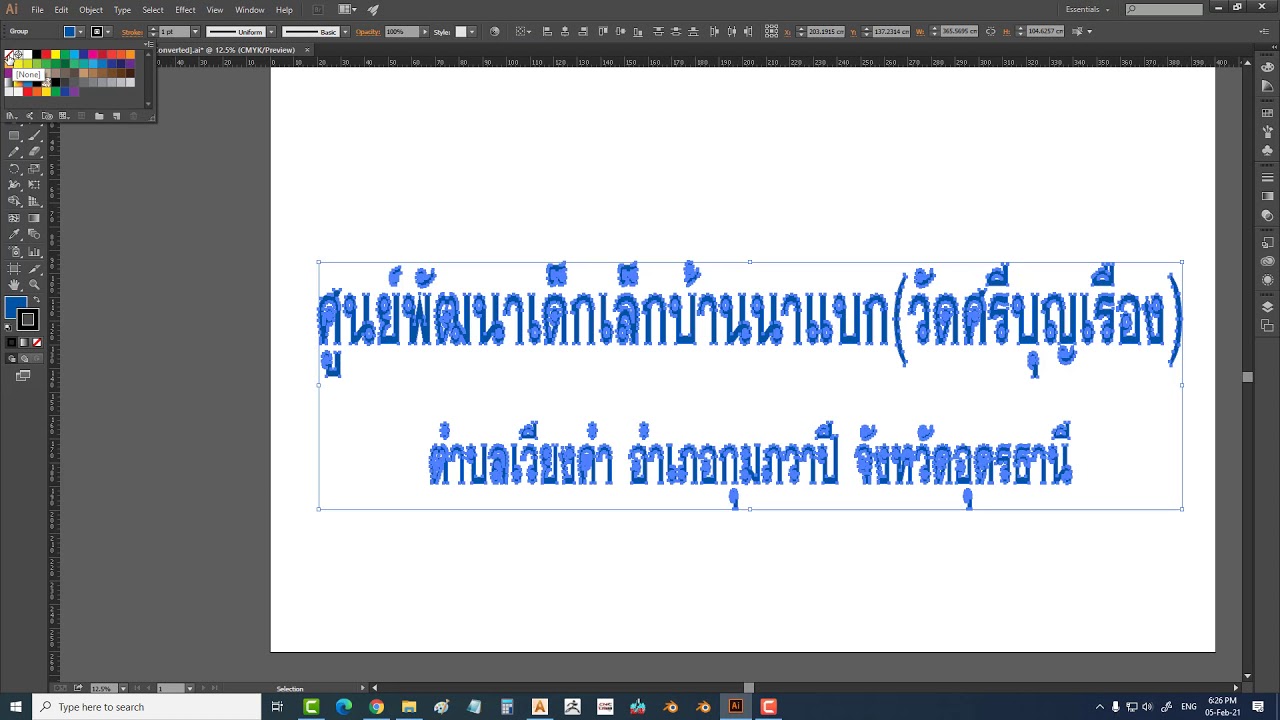Select the Mesh tool

(x=14, y=218)
